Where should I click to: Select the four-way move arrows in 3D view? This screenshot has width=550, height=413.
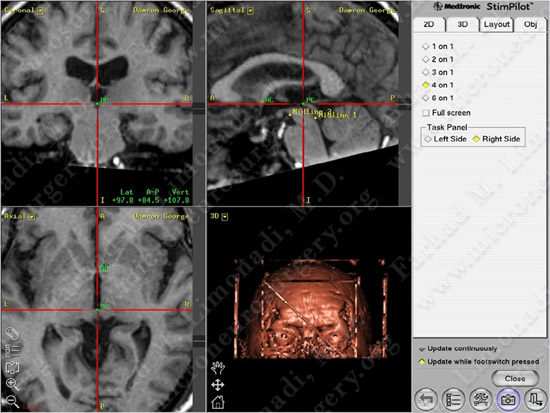[218, 385]
